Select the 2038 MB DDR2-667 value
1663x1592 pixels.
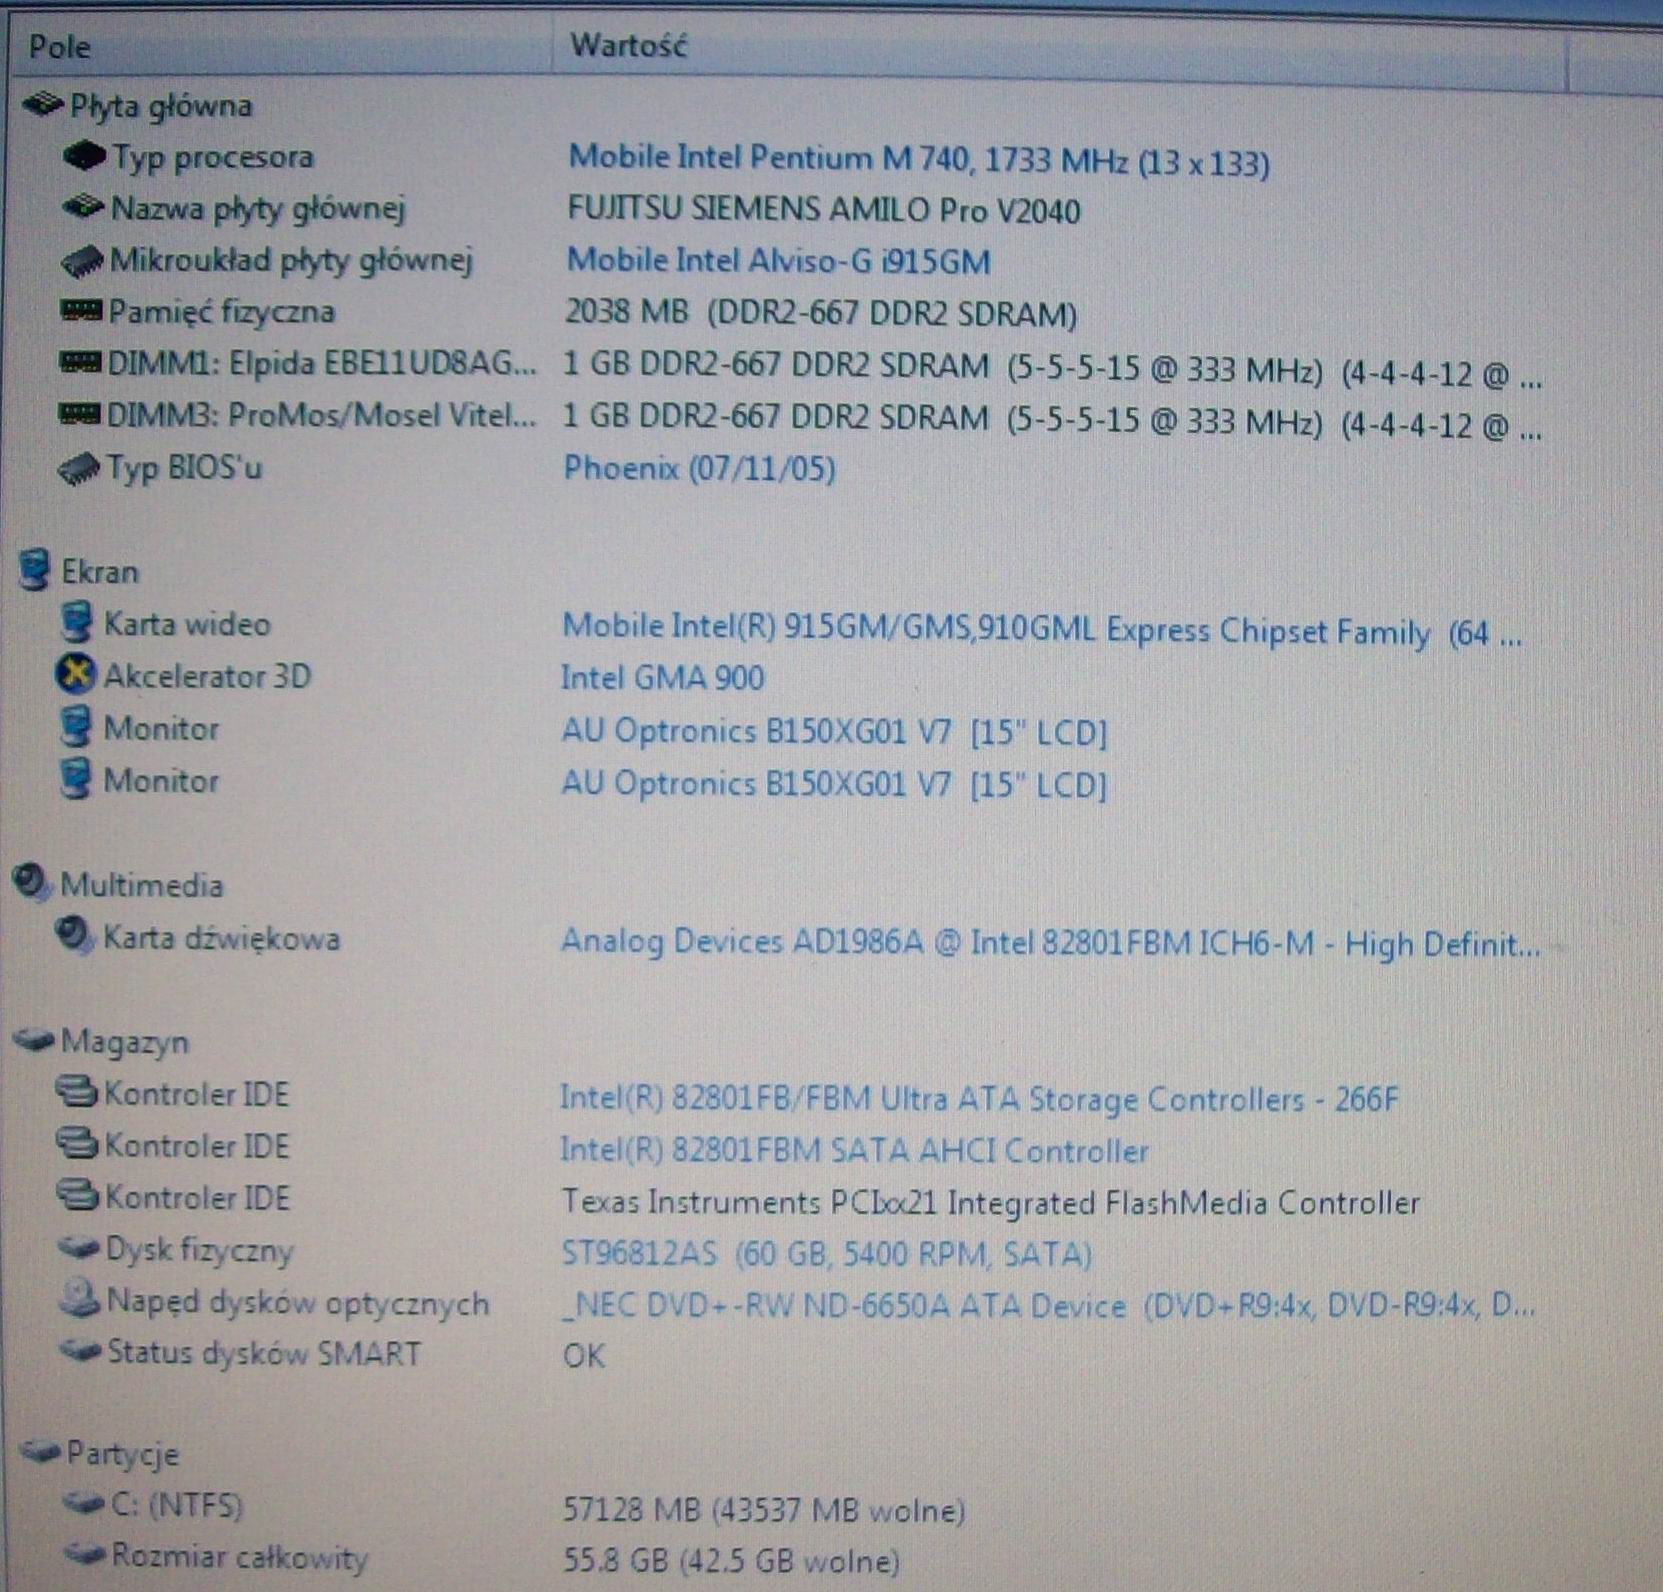click(x=821, y=313)
